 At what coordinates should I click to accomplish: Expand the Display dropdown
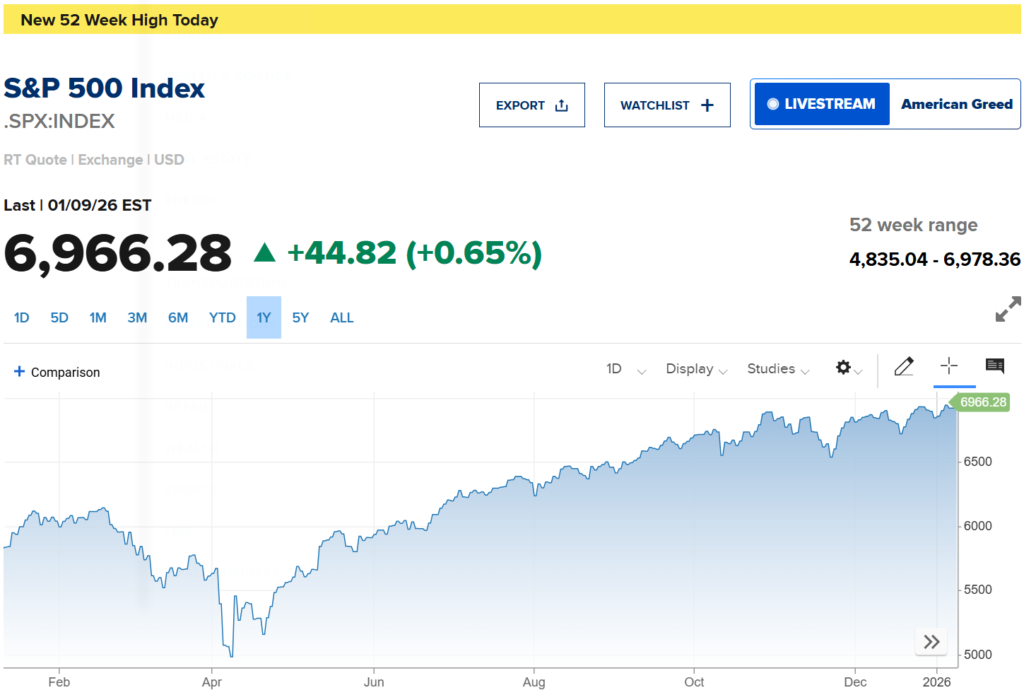tap(696, 369)
